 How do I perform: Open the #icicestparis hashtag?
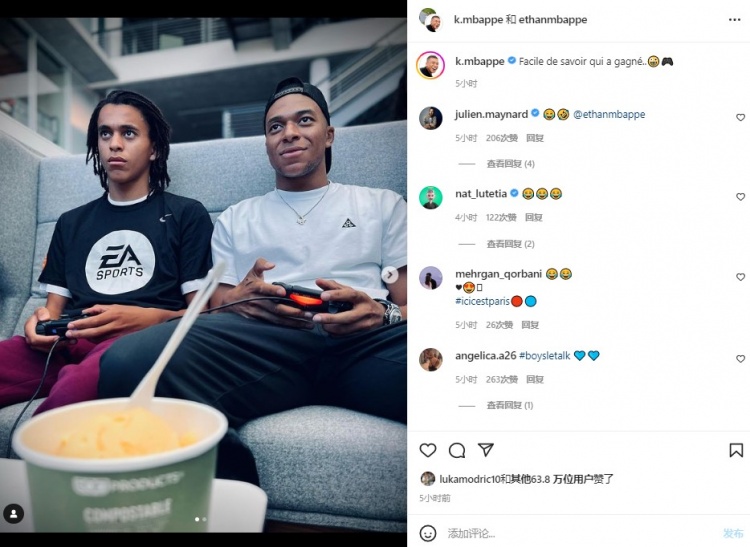coord(482,301)
